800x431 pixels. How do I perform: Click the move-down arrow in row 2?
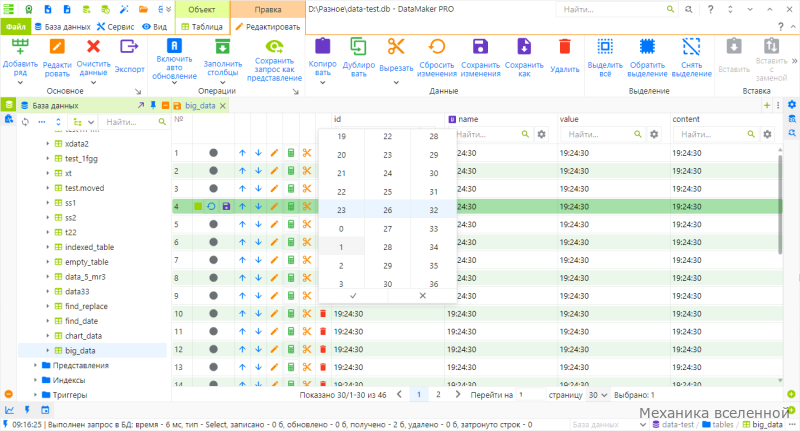(x=259, y=171)
